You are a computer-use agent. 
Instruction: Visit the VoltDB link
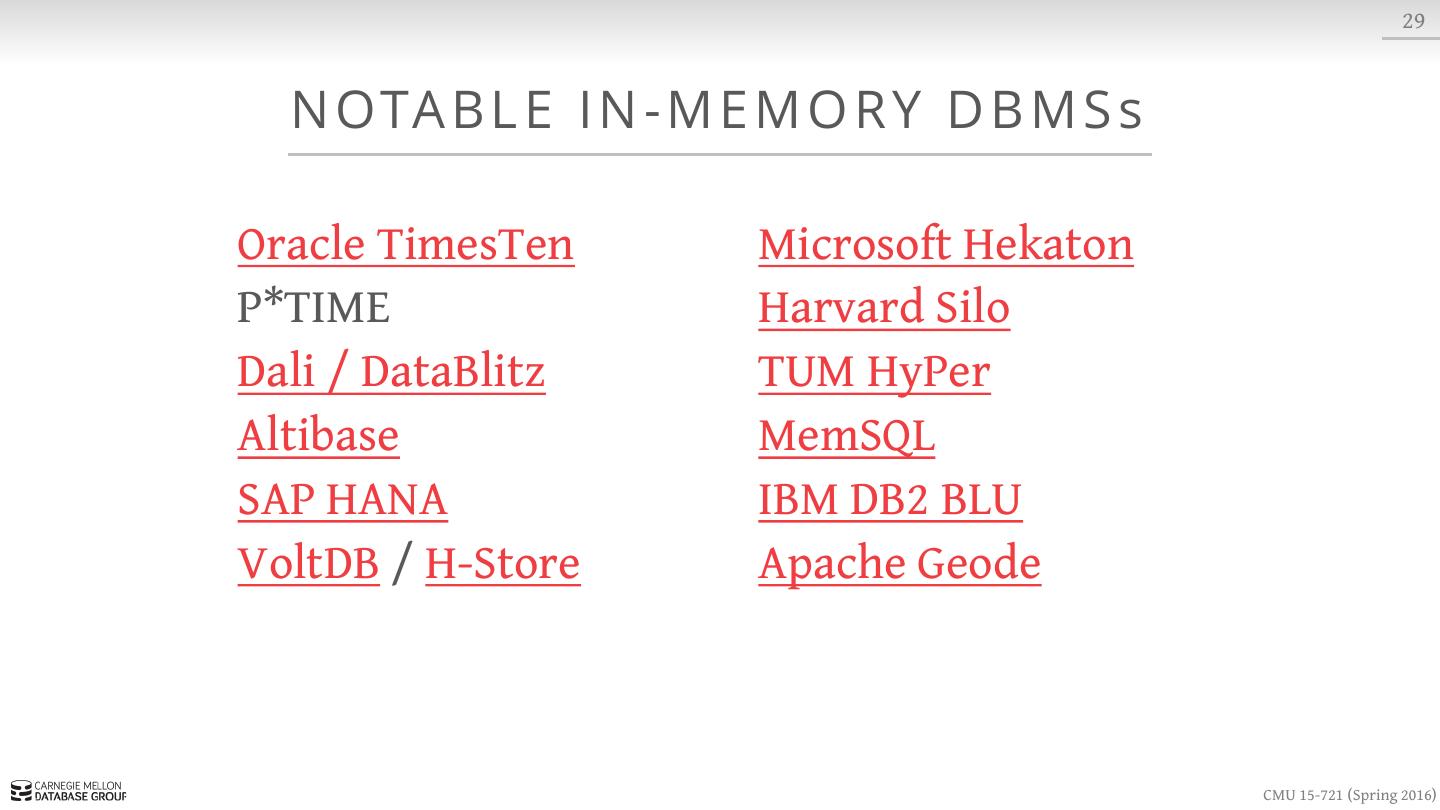[x=308, y=564]
